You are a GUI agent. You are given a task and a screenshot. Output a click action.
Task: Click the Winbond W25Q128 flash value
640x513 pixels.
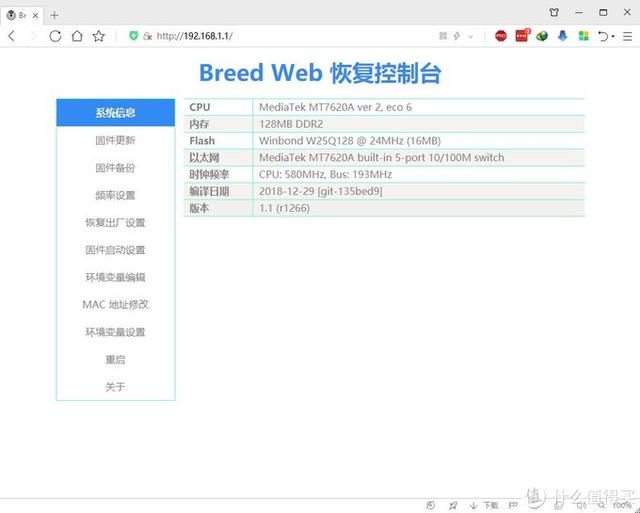(x=350, y=141)
